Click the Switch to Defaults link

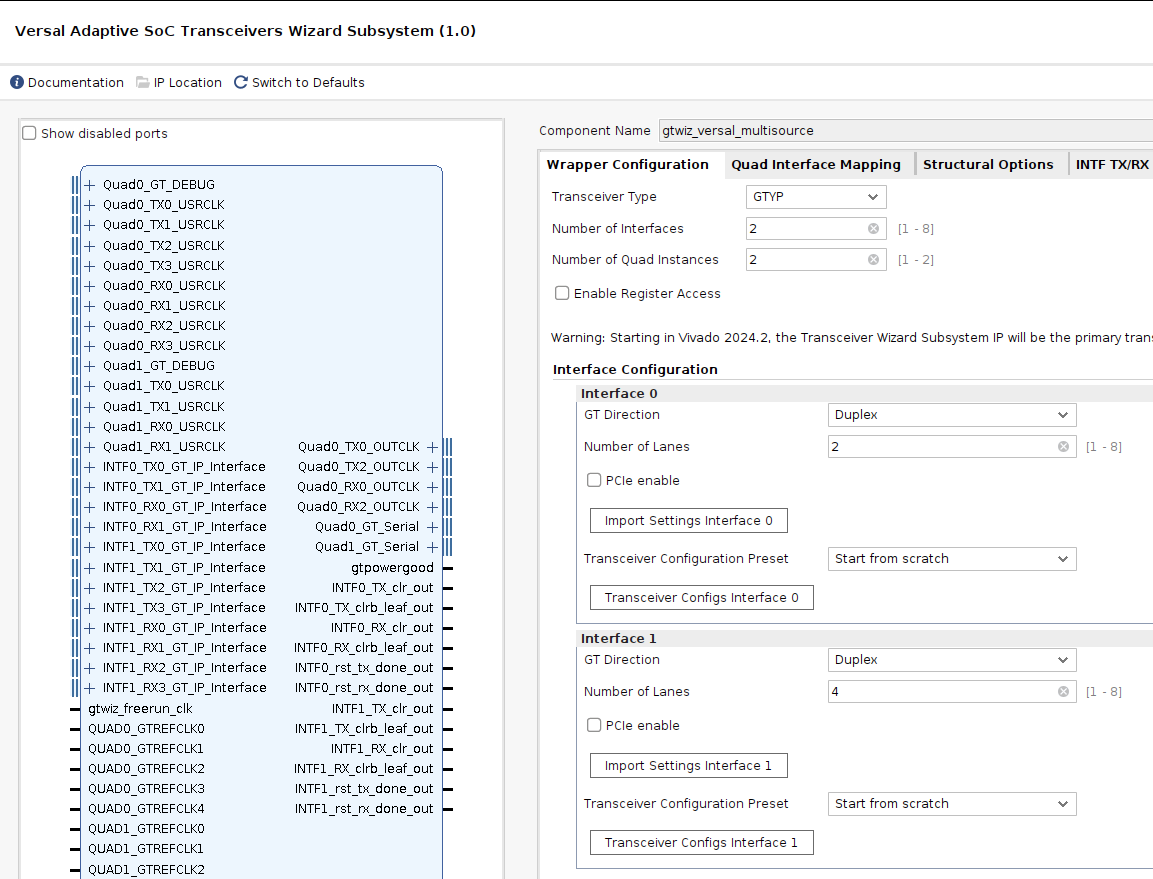click(308, 82)
